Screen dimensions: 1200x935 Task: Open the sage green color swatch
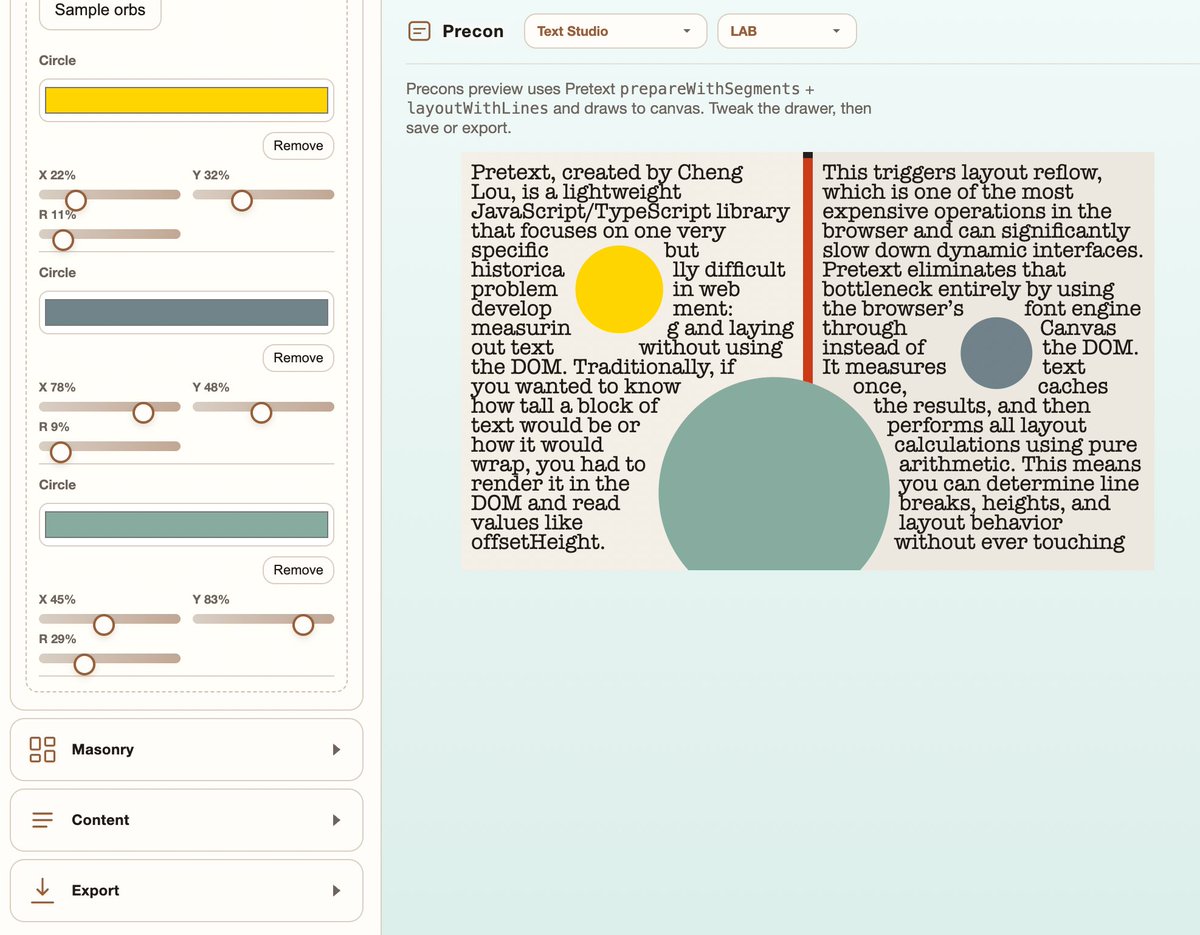click(187, 524)
